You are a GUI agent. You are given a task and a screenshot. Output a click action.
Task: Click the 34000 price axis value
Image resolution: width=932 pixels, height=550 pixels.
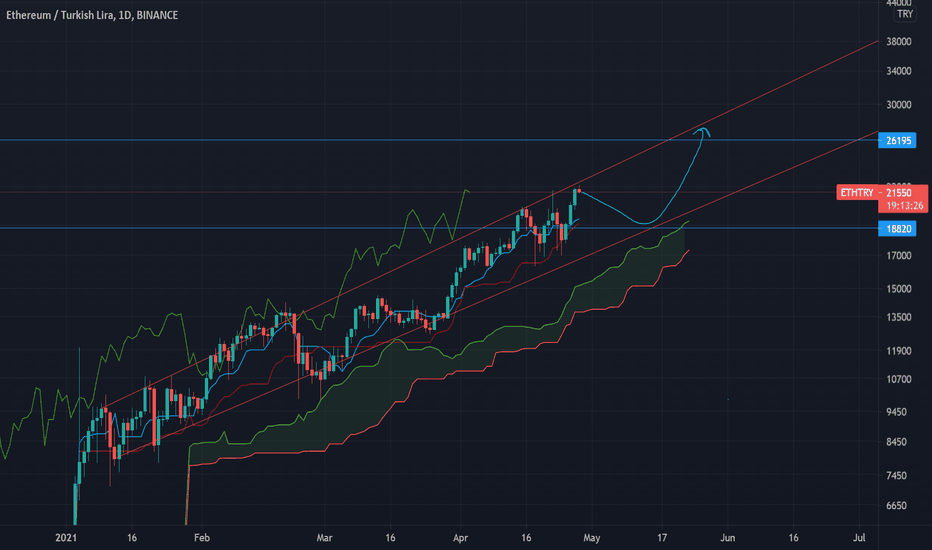[x=899, y=71]
